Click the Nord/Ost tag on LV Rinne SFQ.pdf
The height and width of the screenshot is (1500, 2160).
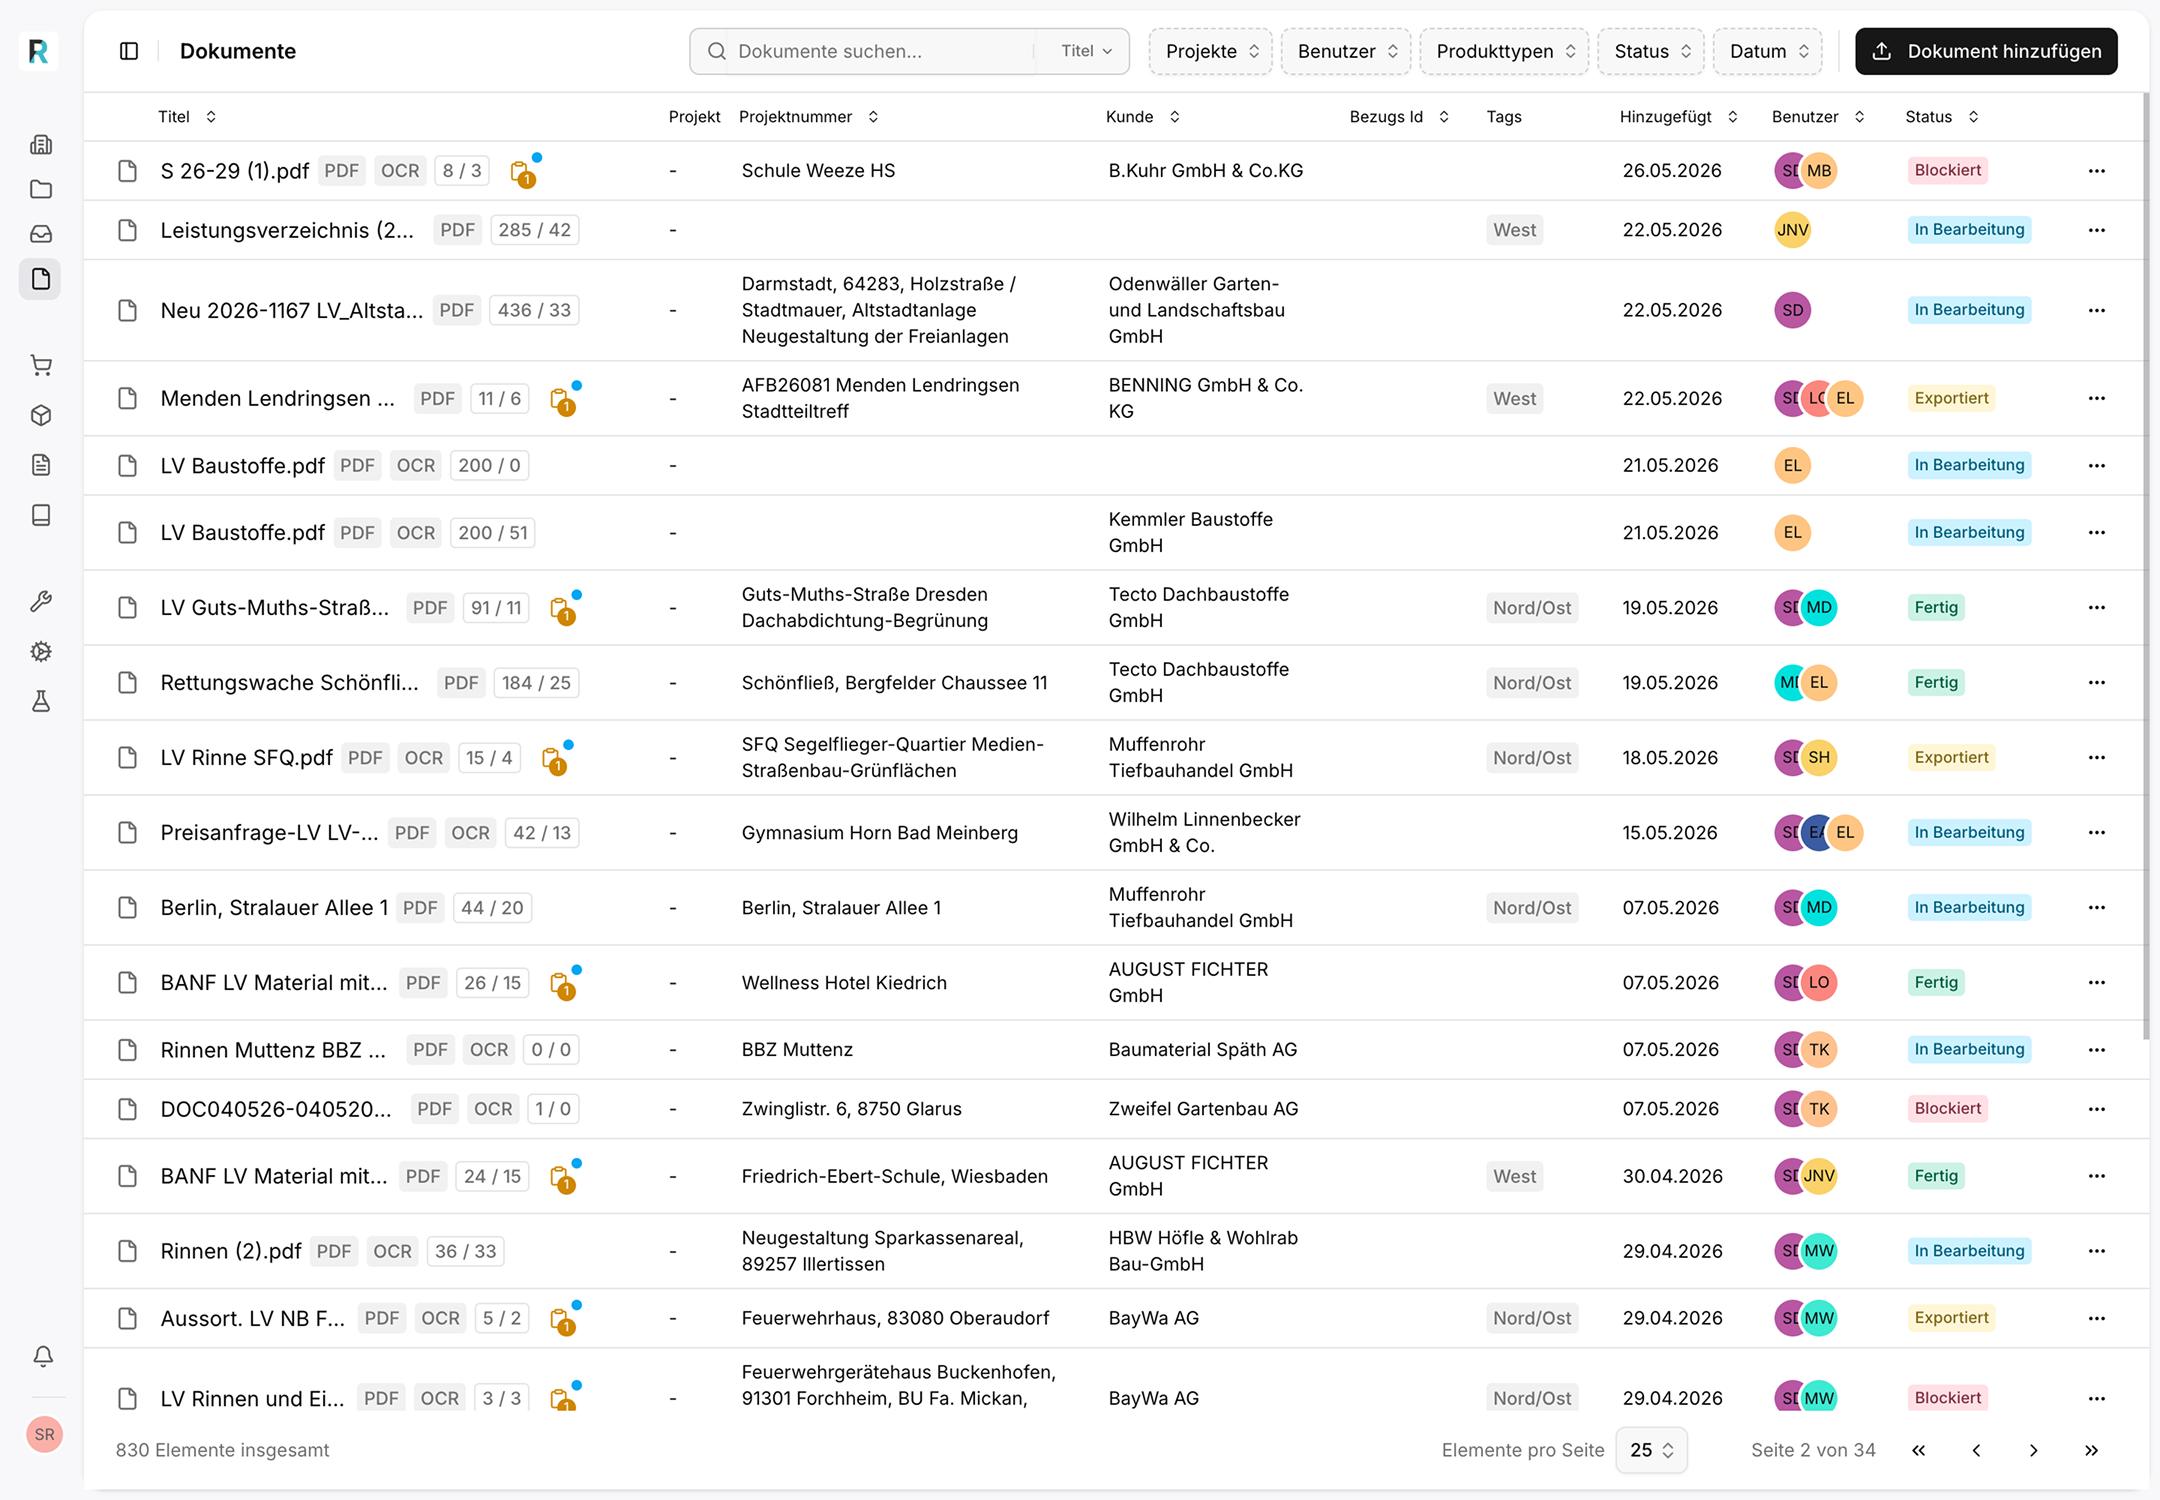pos(1532,758)
